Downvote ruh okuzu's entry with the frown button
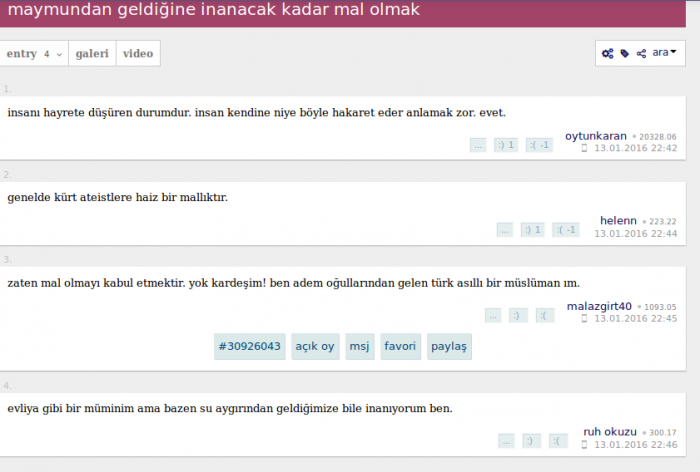Viewport: 700px width, 472px height. tap(558, 441)
